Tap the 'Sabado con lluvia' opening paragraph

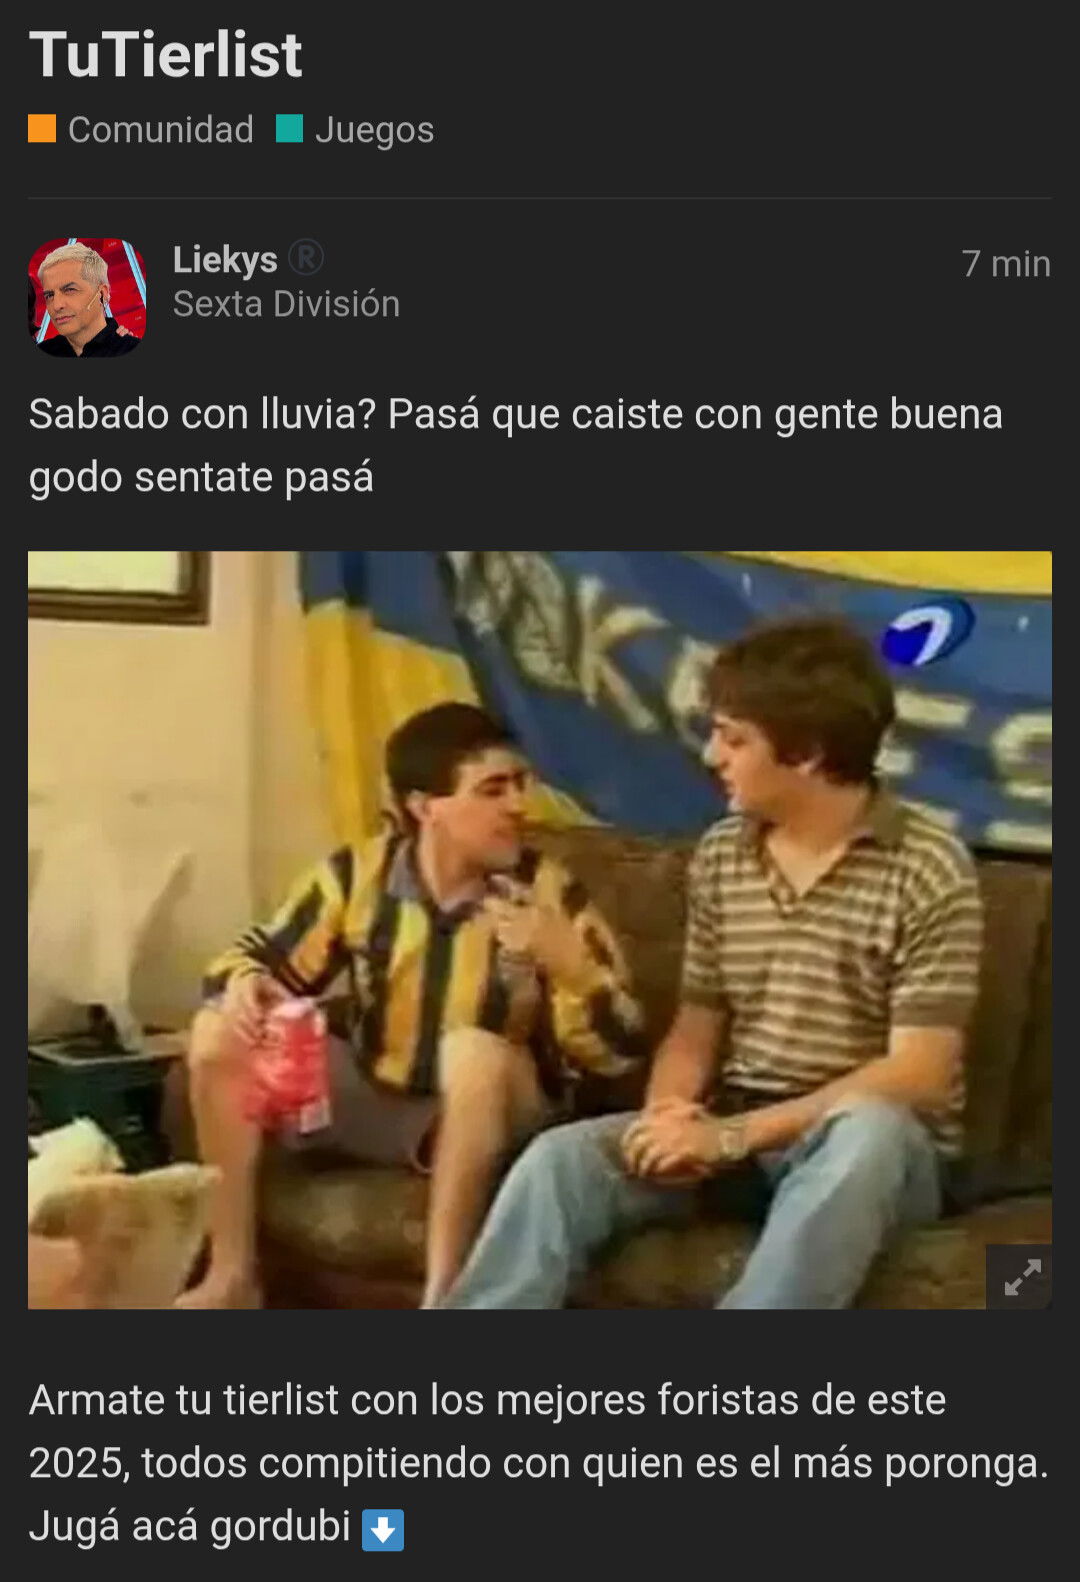click(516, 445)
